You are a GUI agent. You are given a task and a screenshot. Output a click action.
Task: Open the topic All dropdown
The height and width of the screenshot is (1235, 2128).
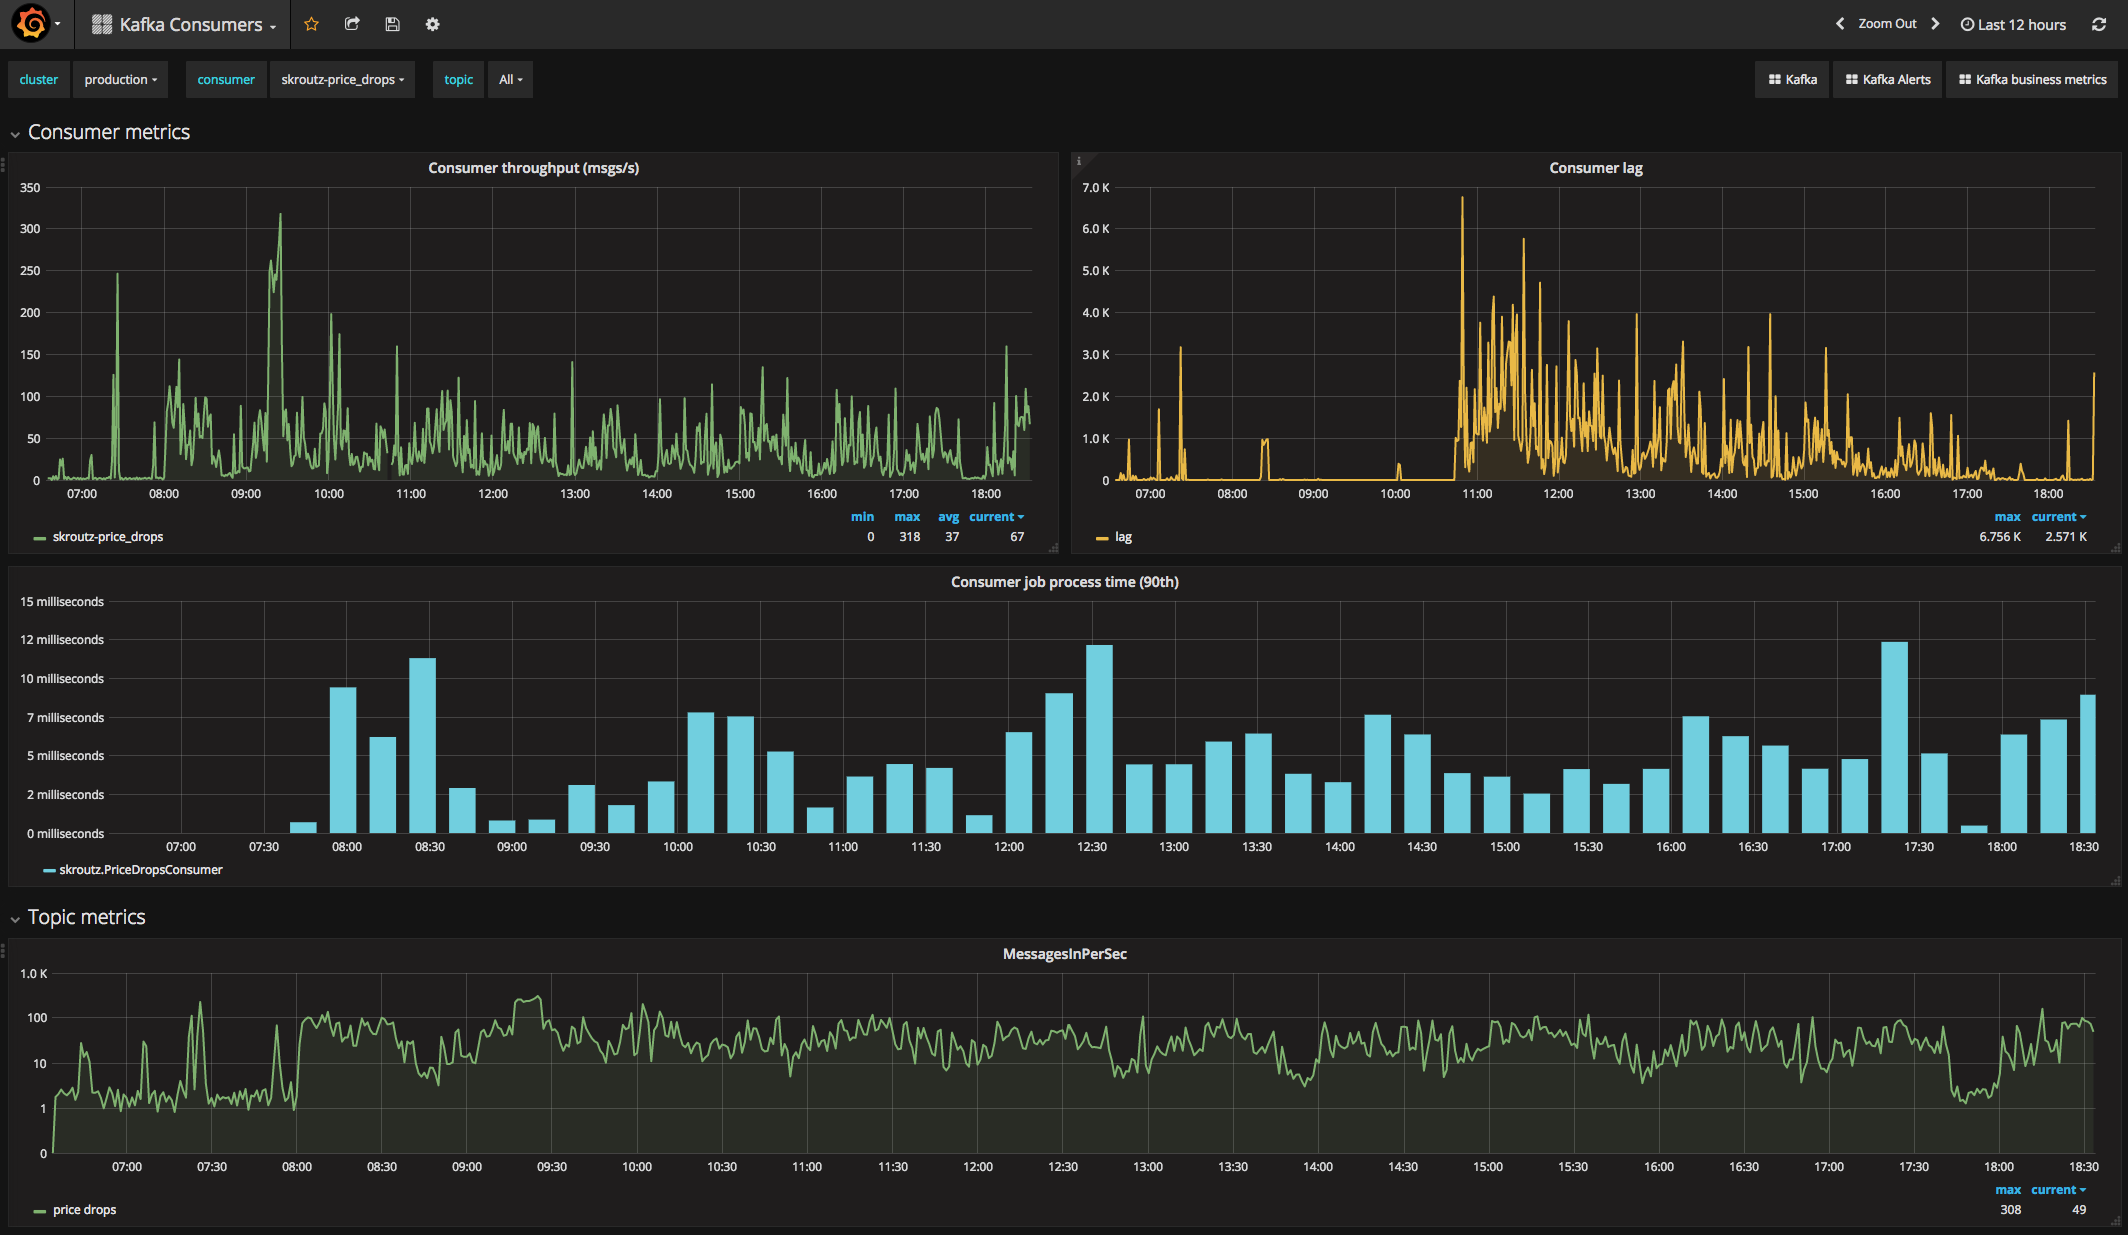510,80
